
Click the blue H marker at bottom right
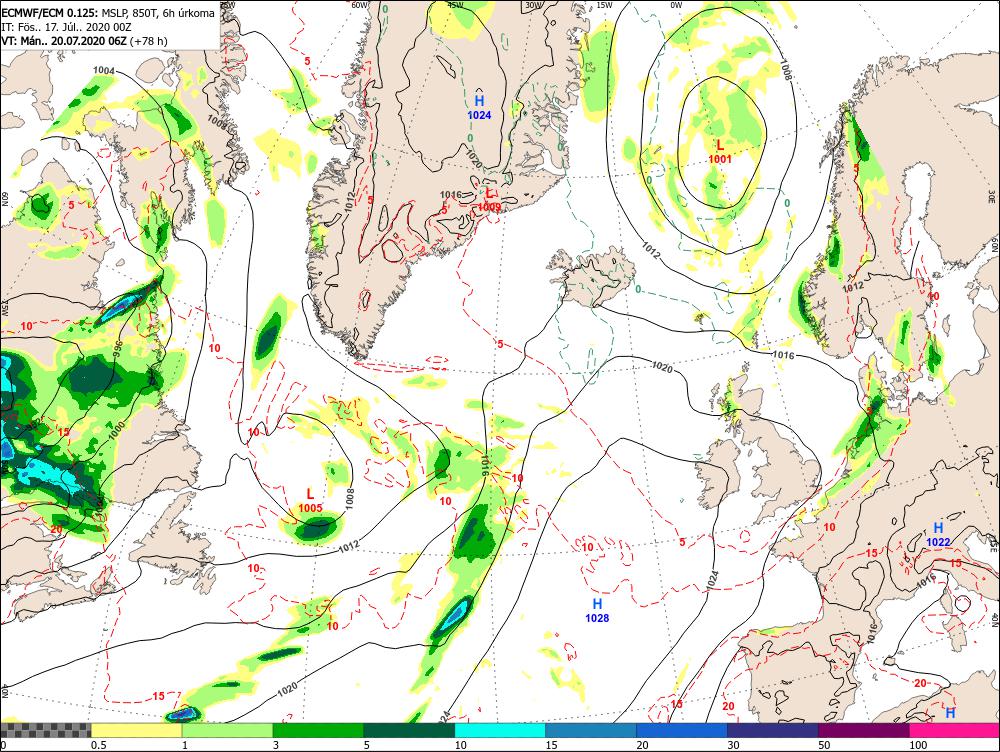point(950,712)
